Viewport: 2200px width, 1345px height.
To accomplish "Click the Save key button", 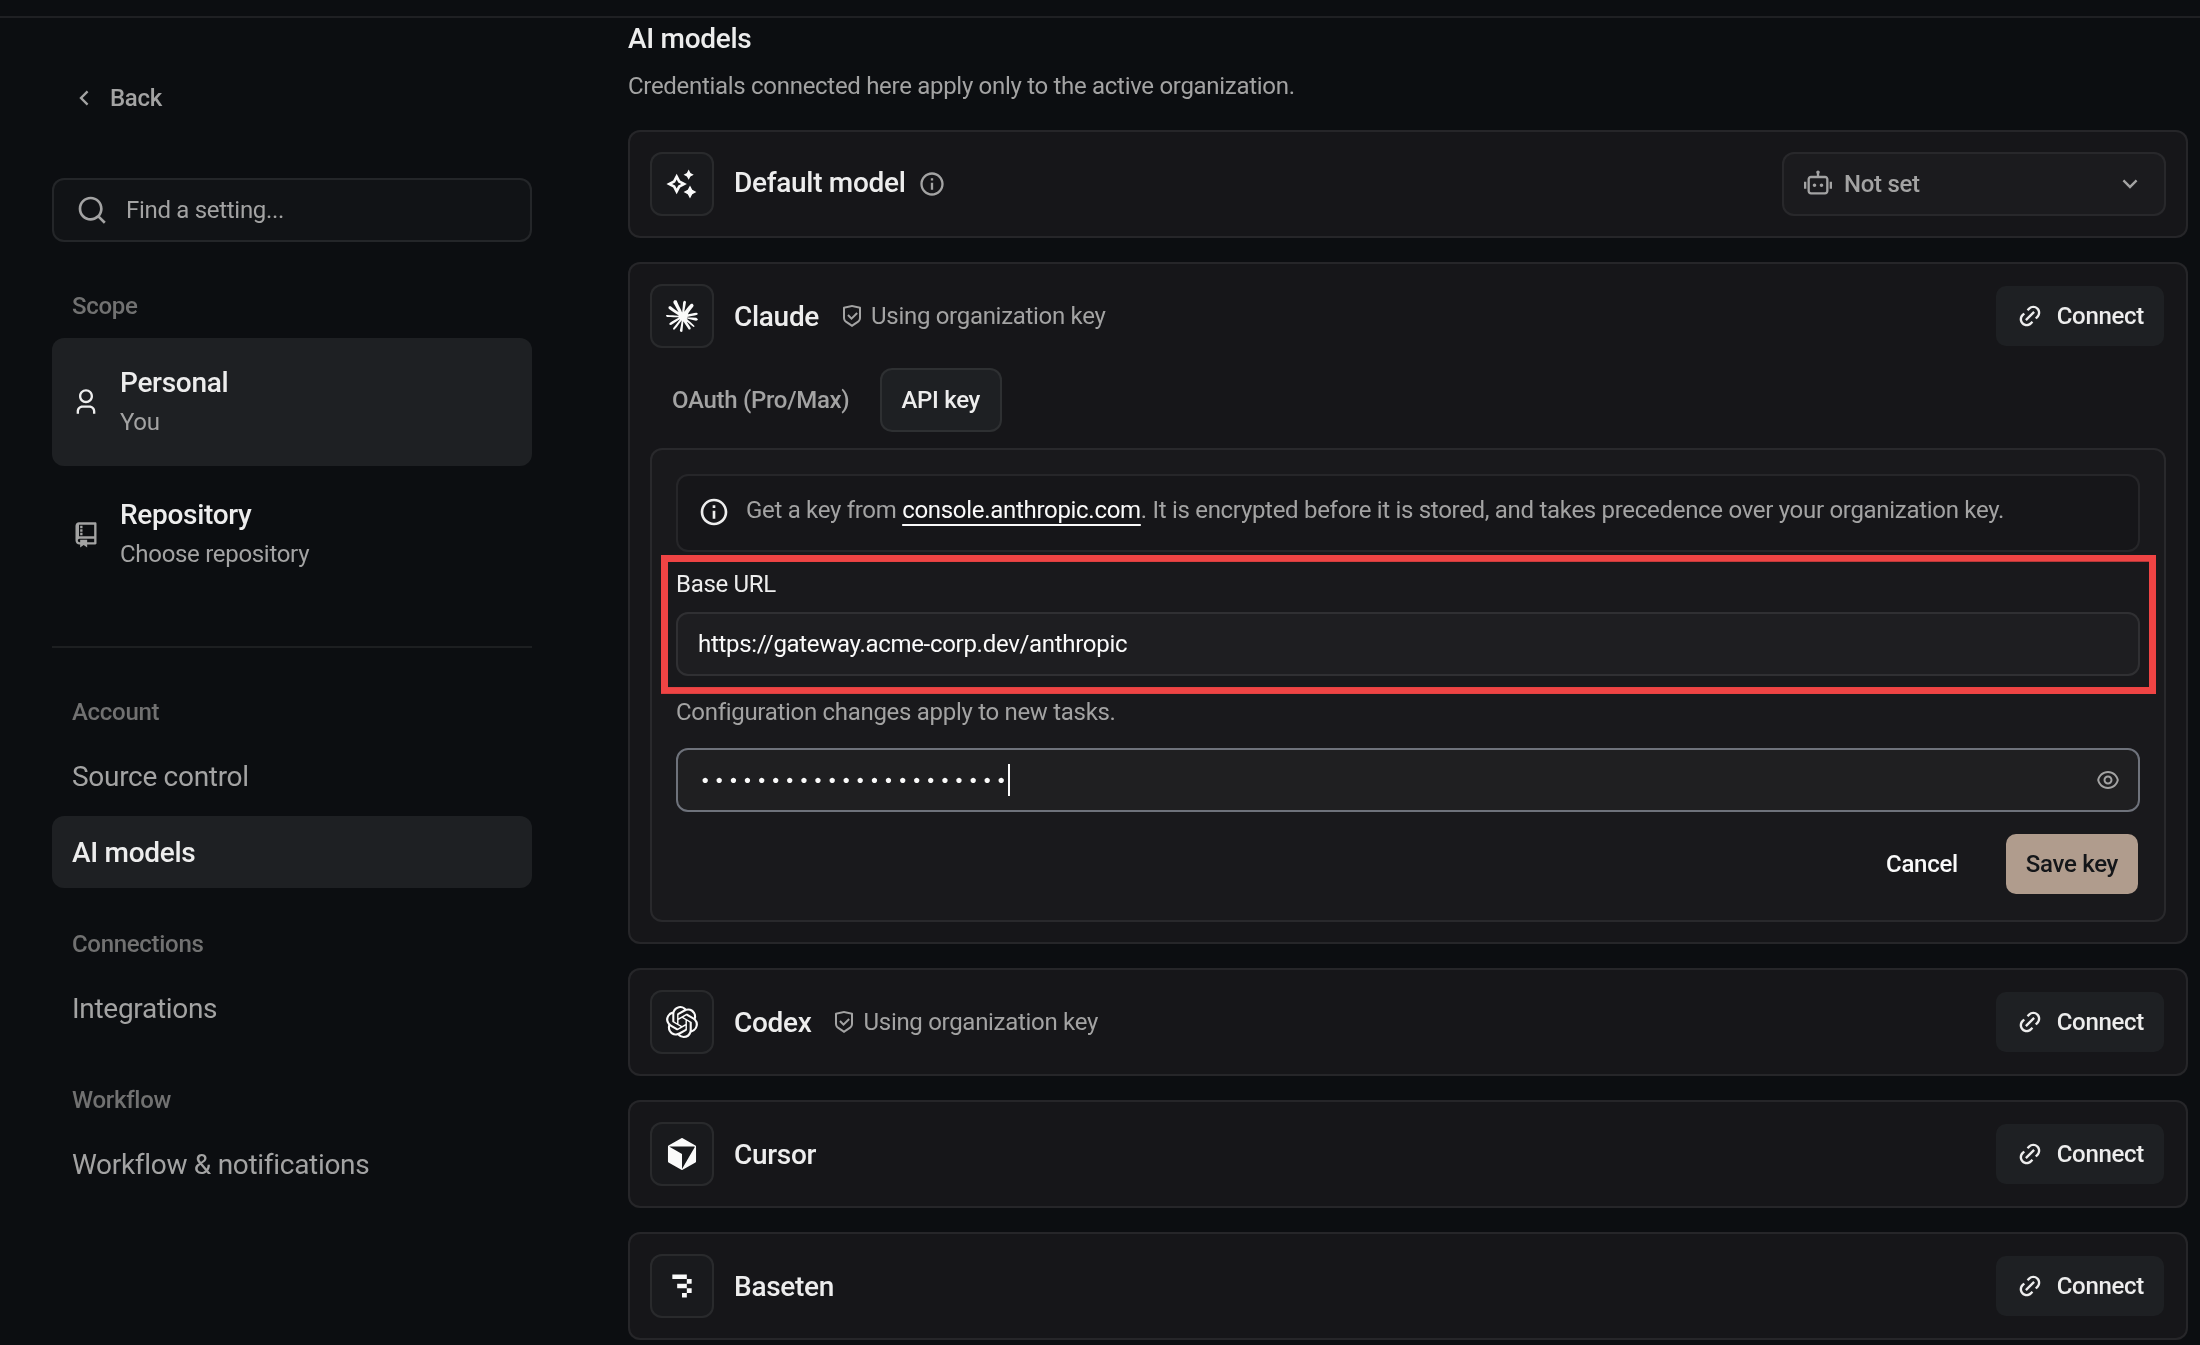I will coord(2071,864).
